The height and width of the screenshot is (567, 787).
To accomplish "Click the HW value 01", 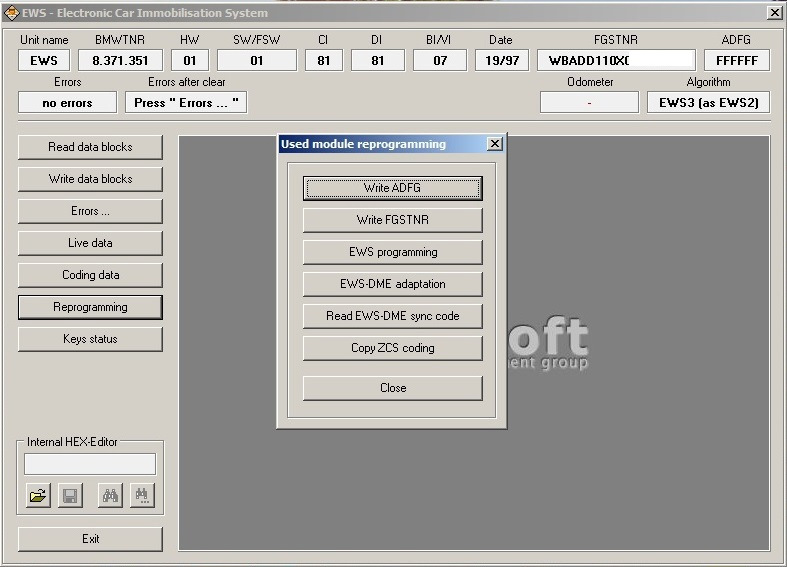I will click(x=190, y=61).
